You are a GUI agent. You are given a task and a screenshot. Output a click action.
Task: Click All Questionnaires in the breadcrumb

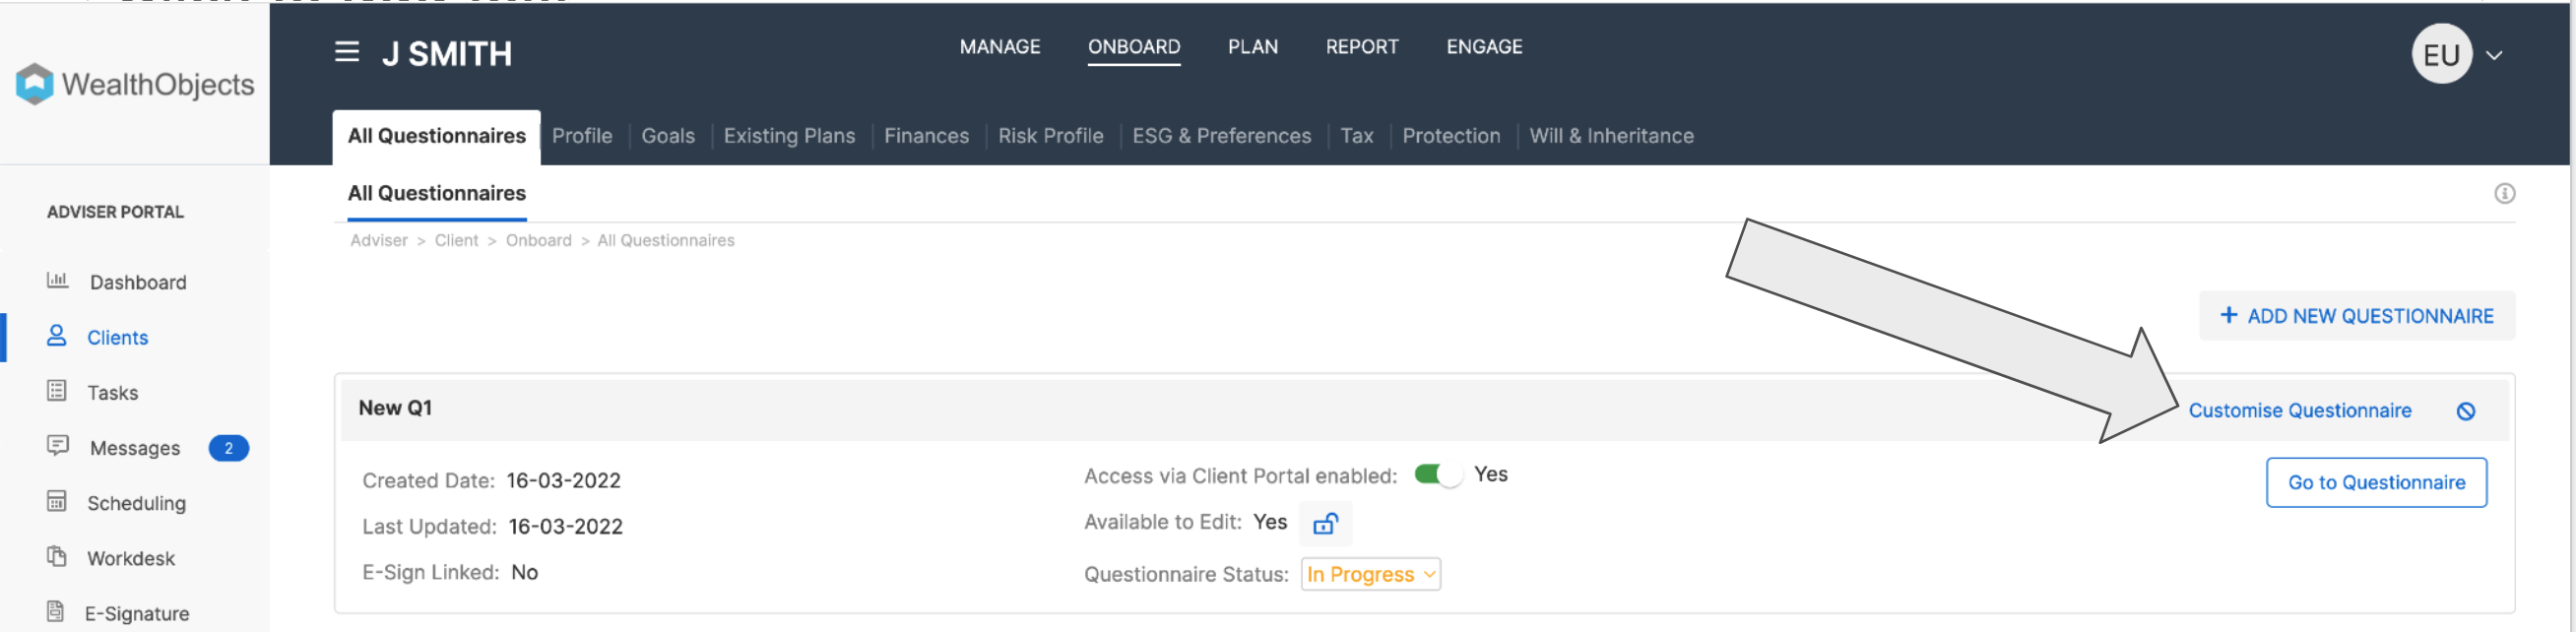665,241
